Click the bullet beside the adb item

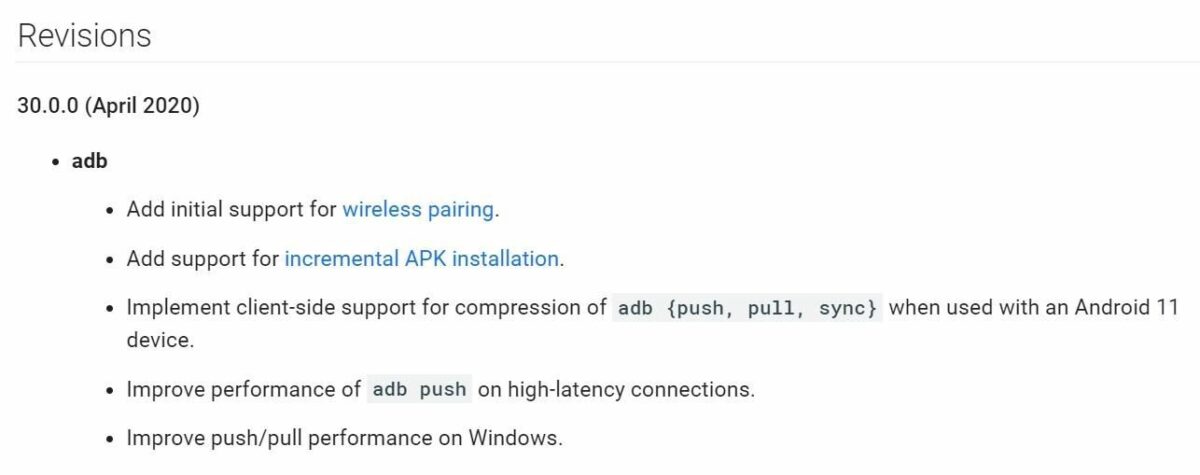[x=55, y=162]
